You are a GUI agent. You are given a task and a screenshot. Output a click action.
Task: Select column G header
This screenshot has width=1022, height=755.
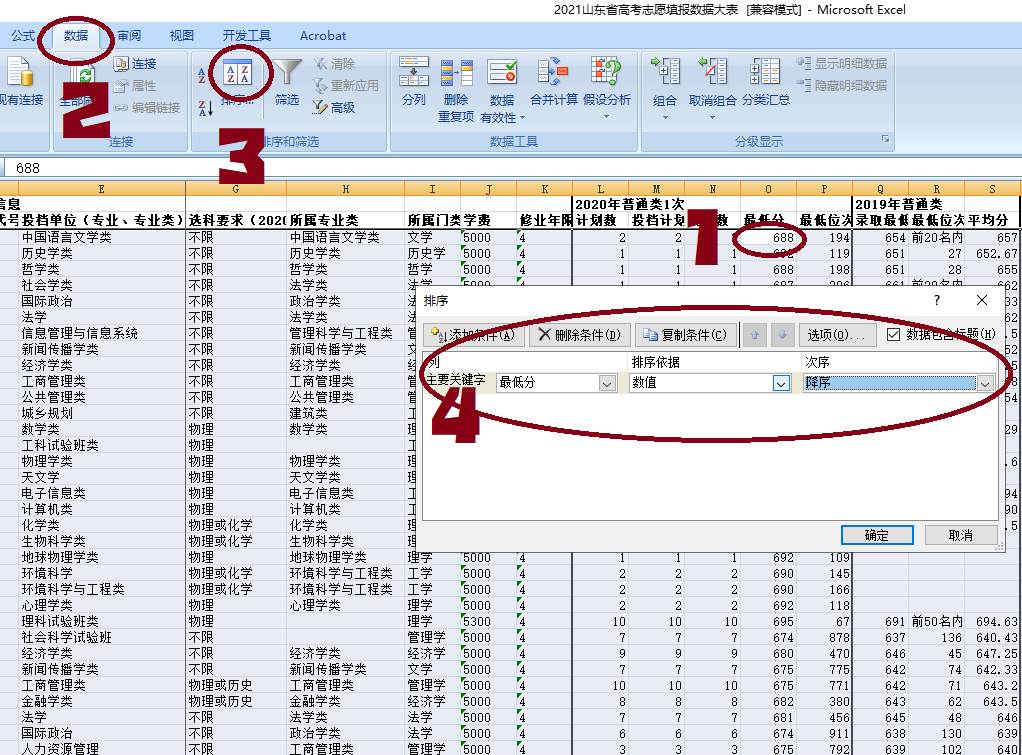tap(236, 189)
